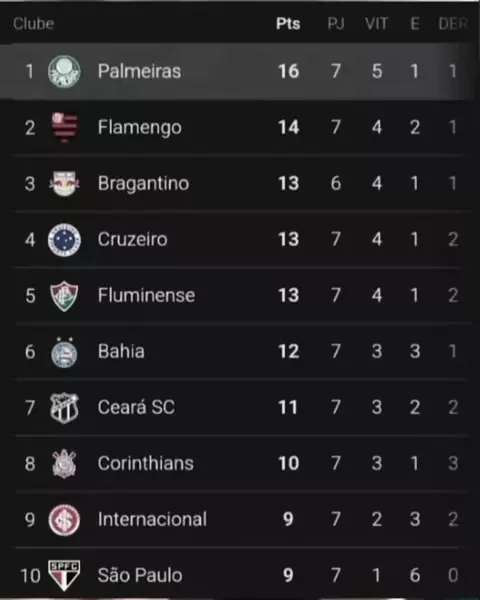
Task: Open the Flamengo team name link
Action: click(140, 127)
